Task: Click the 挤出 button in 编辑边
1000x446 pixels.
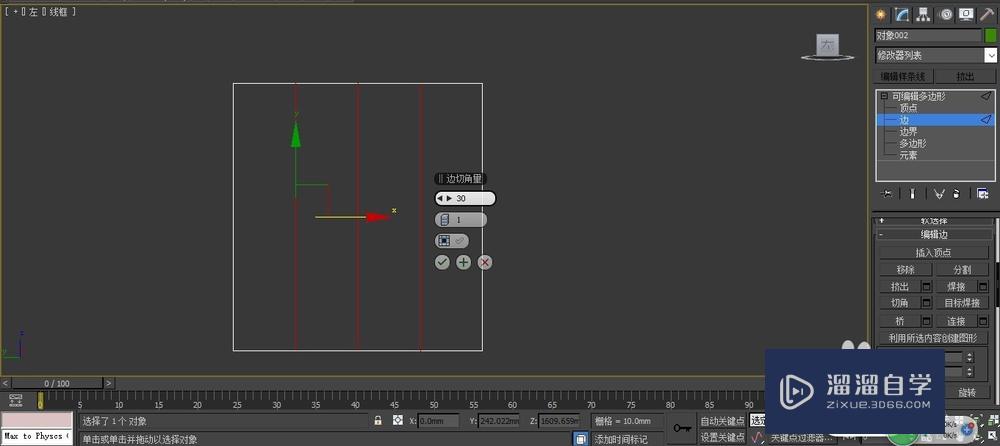Action: (x=900, y=286)
